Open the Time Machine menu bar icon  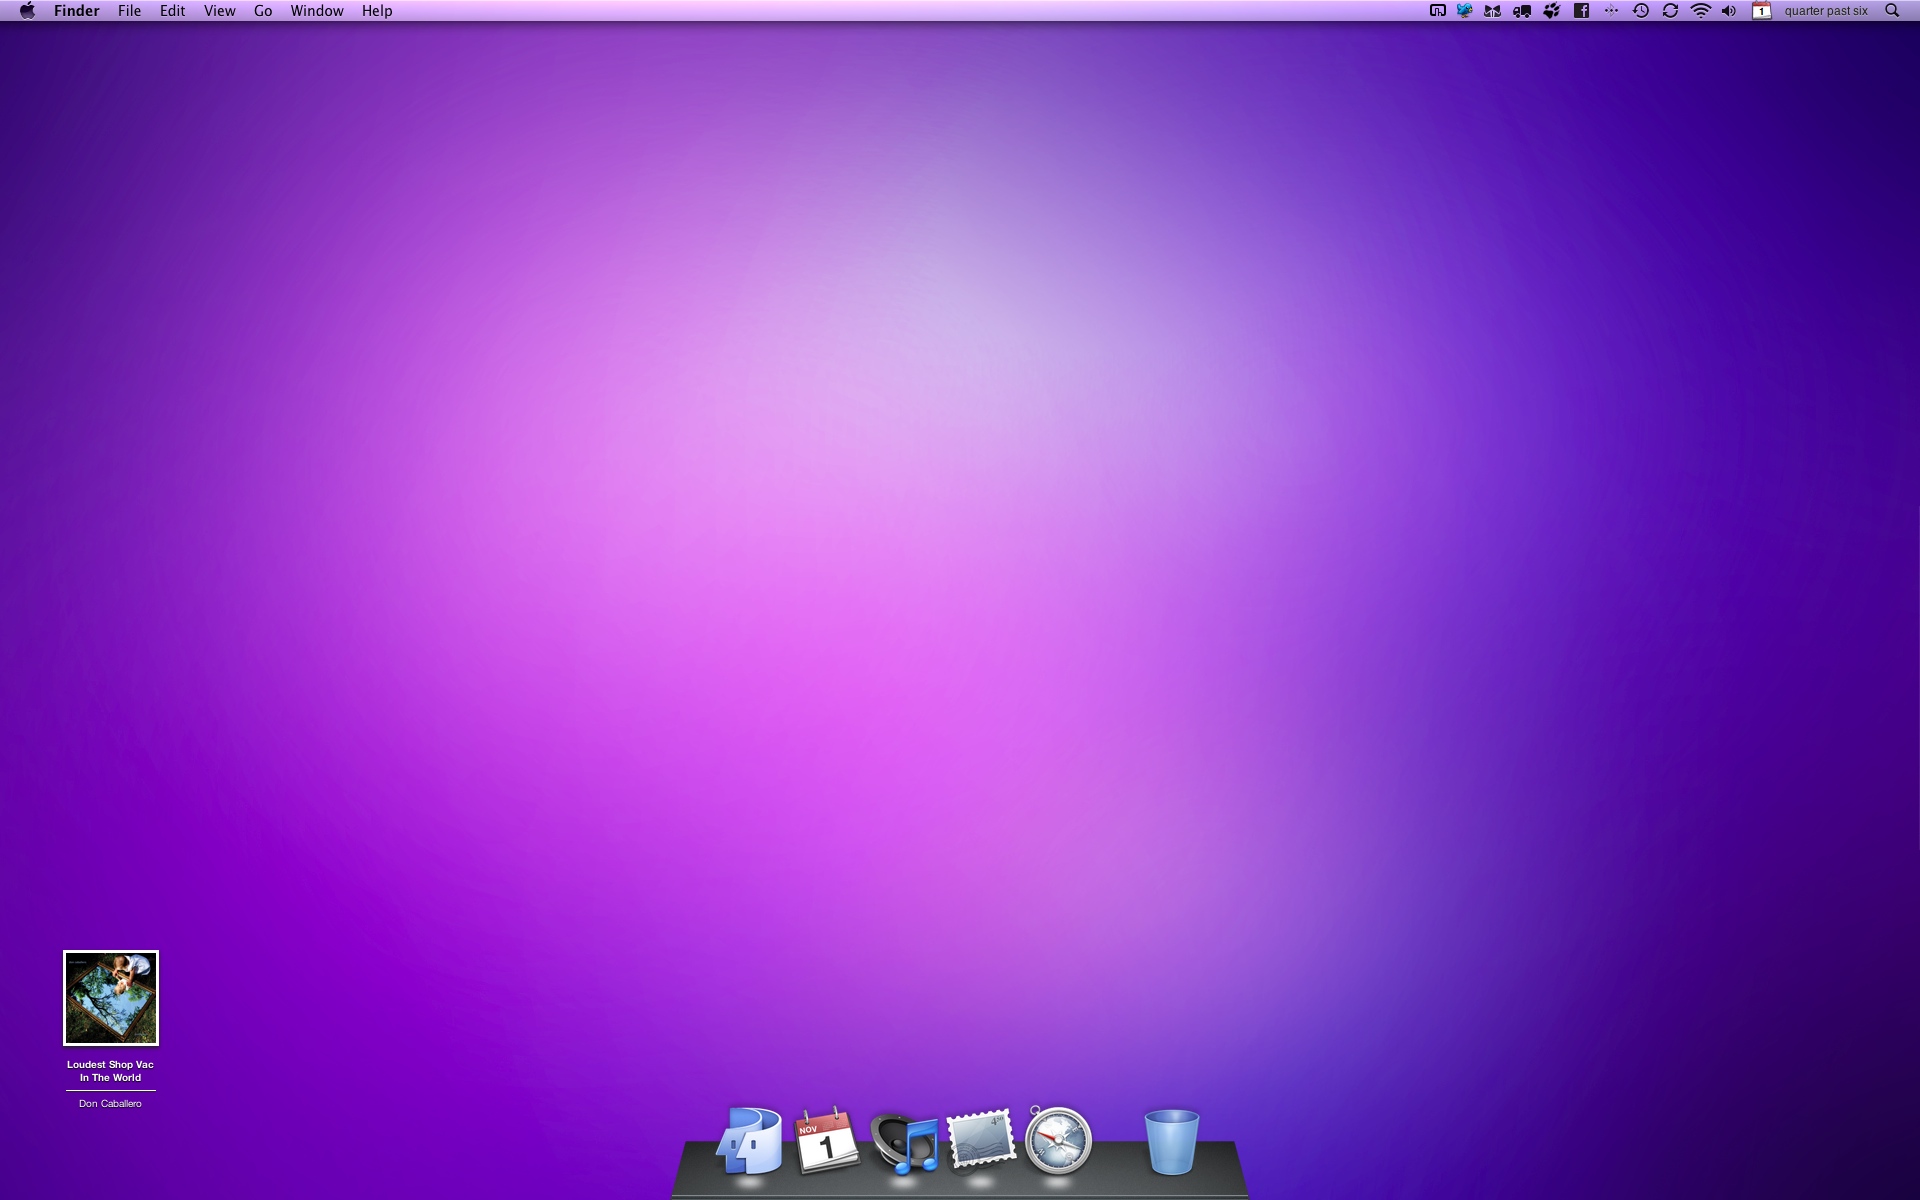(1640, 11)
